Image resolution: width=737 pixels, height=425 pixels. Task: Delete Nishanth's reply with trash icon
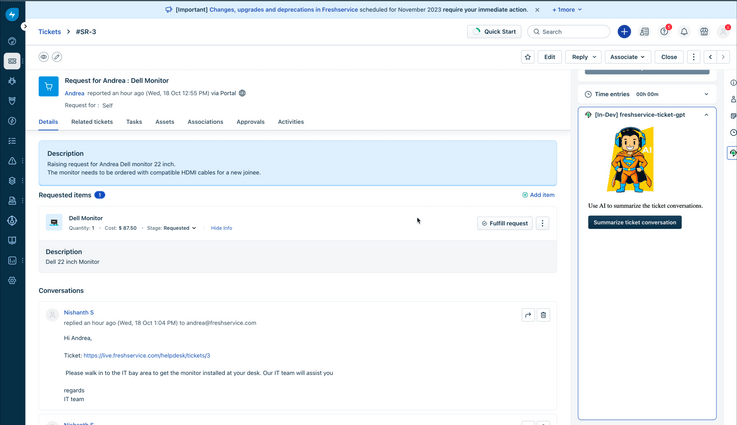point(543,315)
